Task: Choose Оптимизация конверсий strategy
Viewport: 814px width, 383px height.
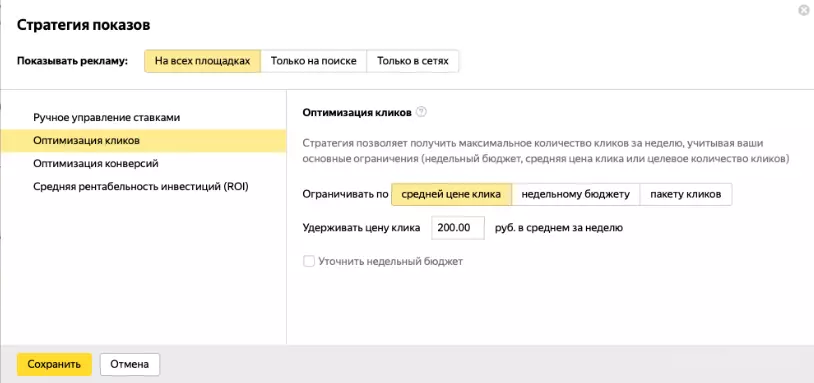Action: click(143, 164)
